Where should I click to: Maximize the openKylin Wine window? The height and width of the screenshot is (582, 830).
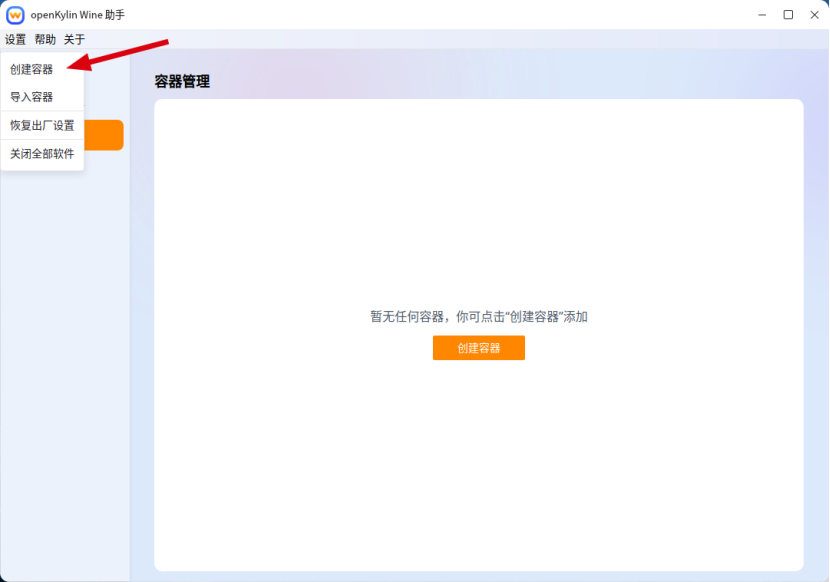pos(788,15)
